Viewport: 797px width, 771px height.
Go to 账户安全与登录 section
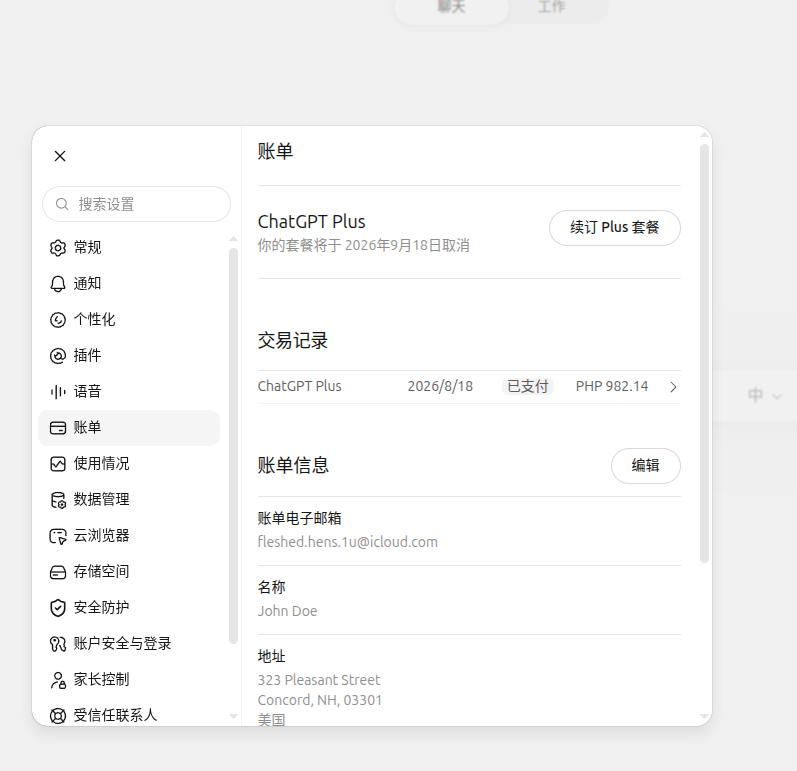click(x=129, y=643)
